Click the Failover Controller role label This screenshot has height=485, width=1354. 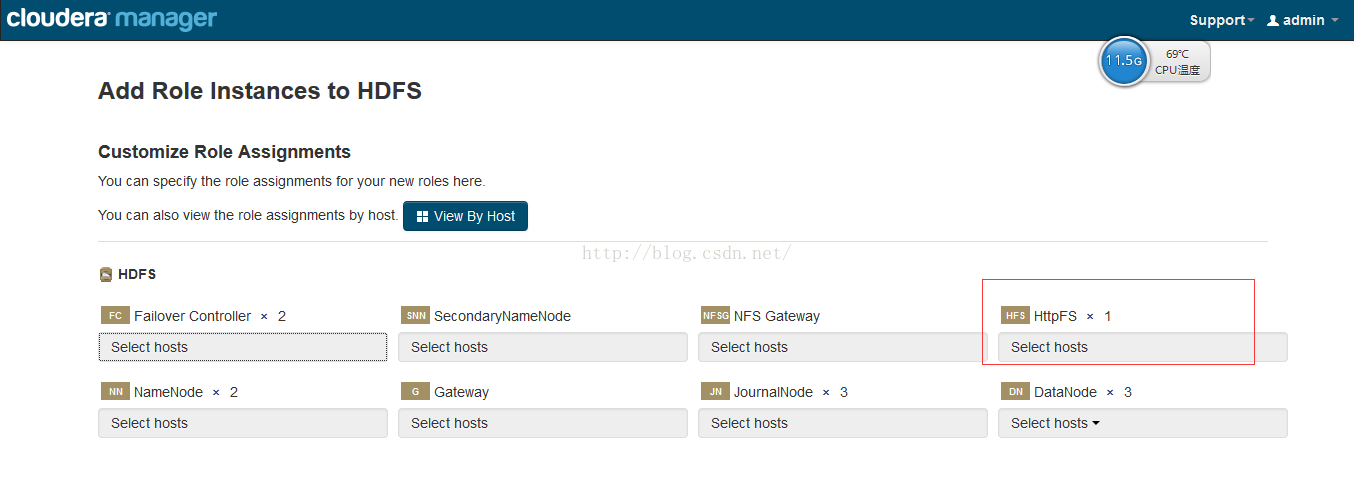pyautogui.click(x=192, y=316)
